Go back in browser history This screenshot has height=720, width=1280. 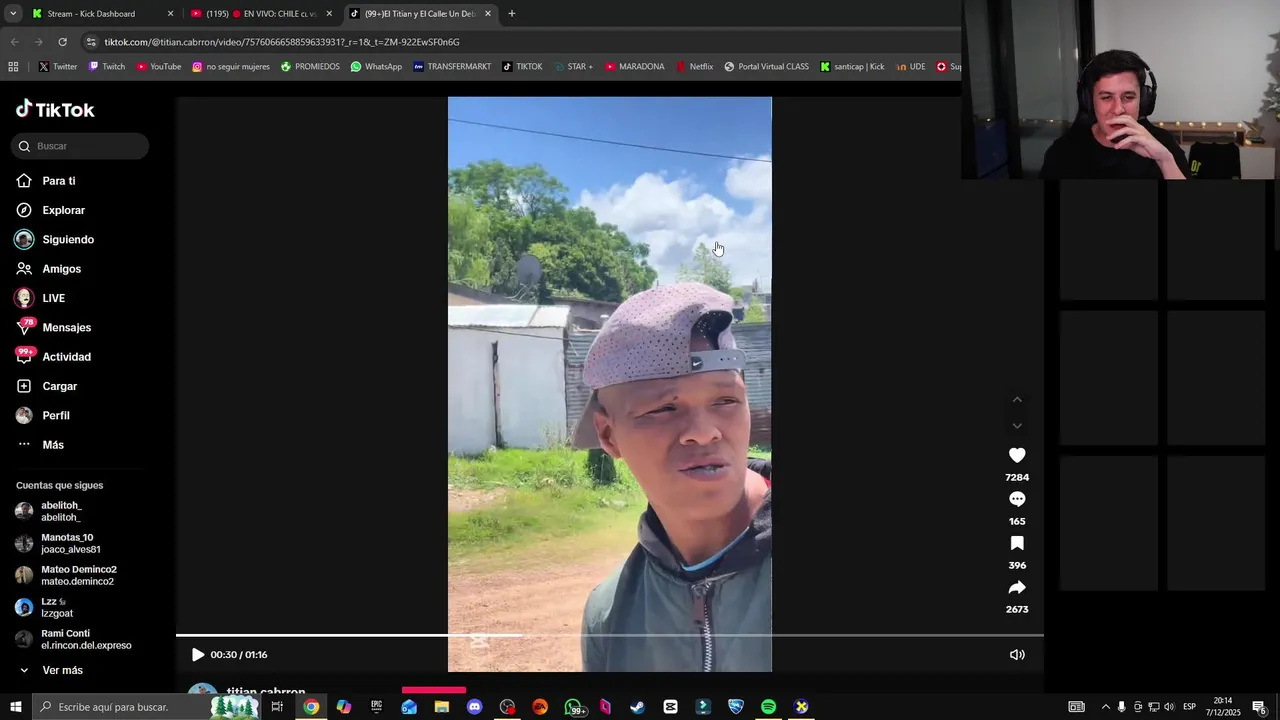14,42
